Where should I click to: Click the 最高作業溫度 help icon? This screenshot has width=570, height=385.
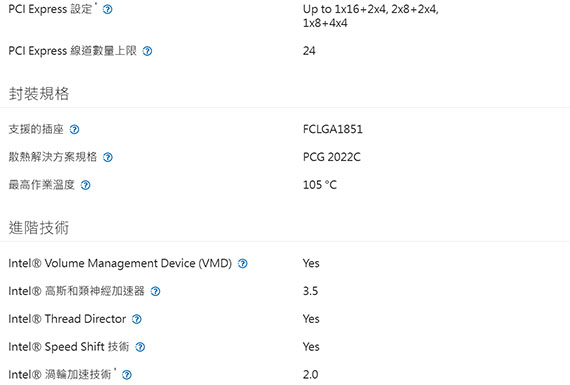pyautogui.click(x=85, y=185)
